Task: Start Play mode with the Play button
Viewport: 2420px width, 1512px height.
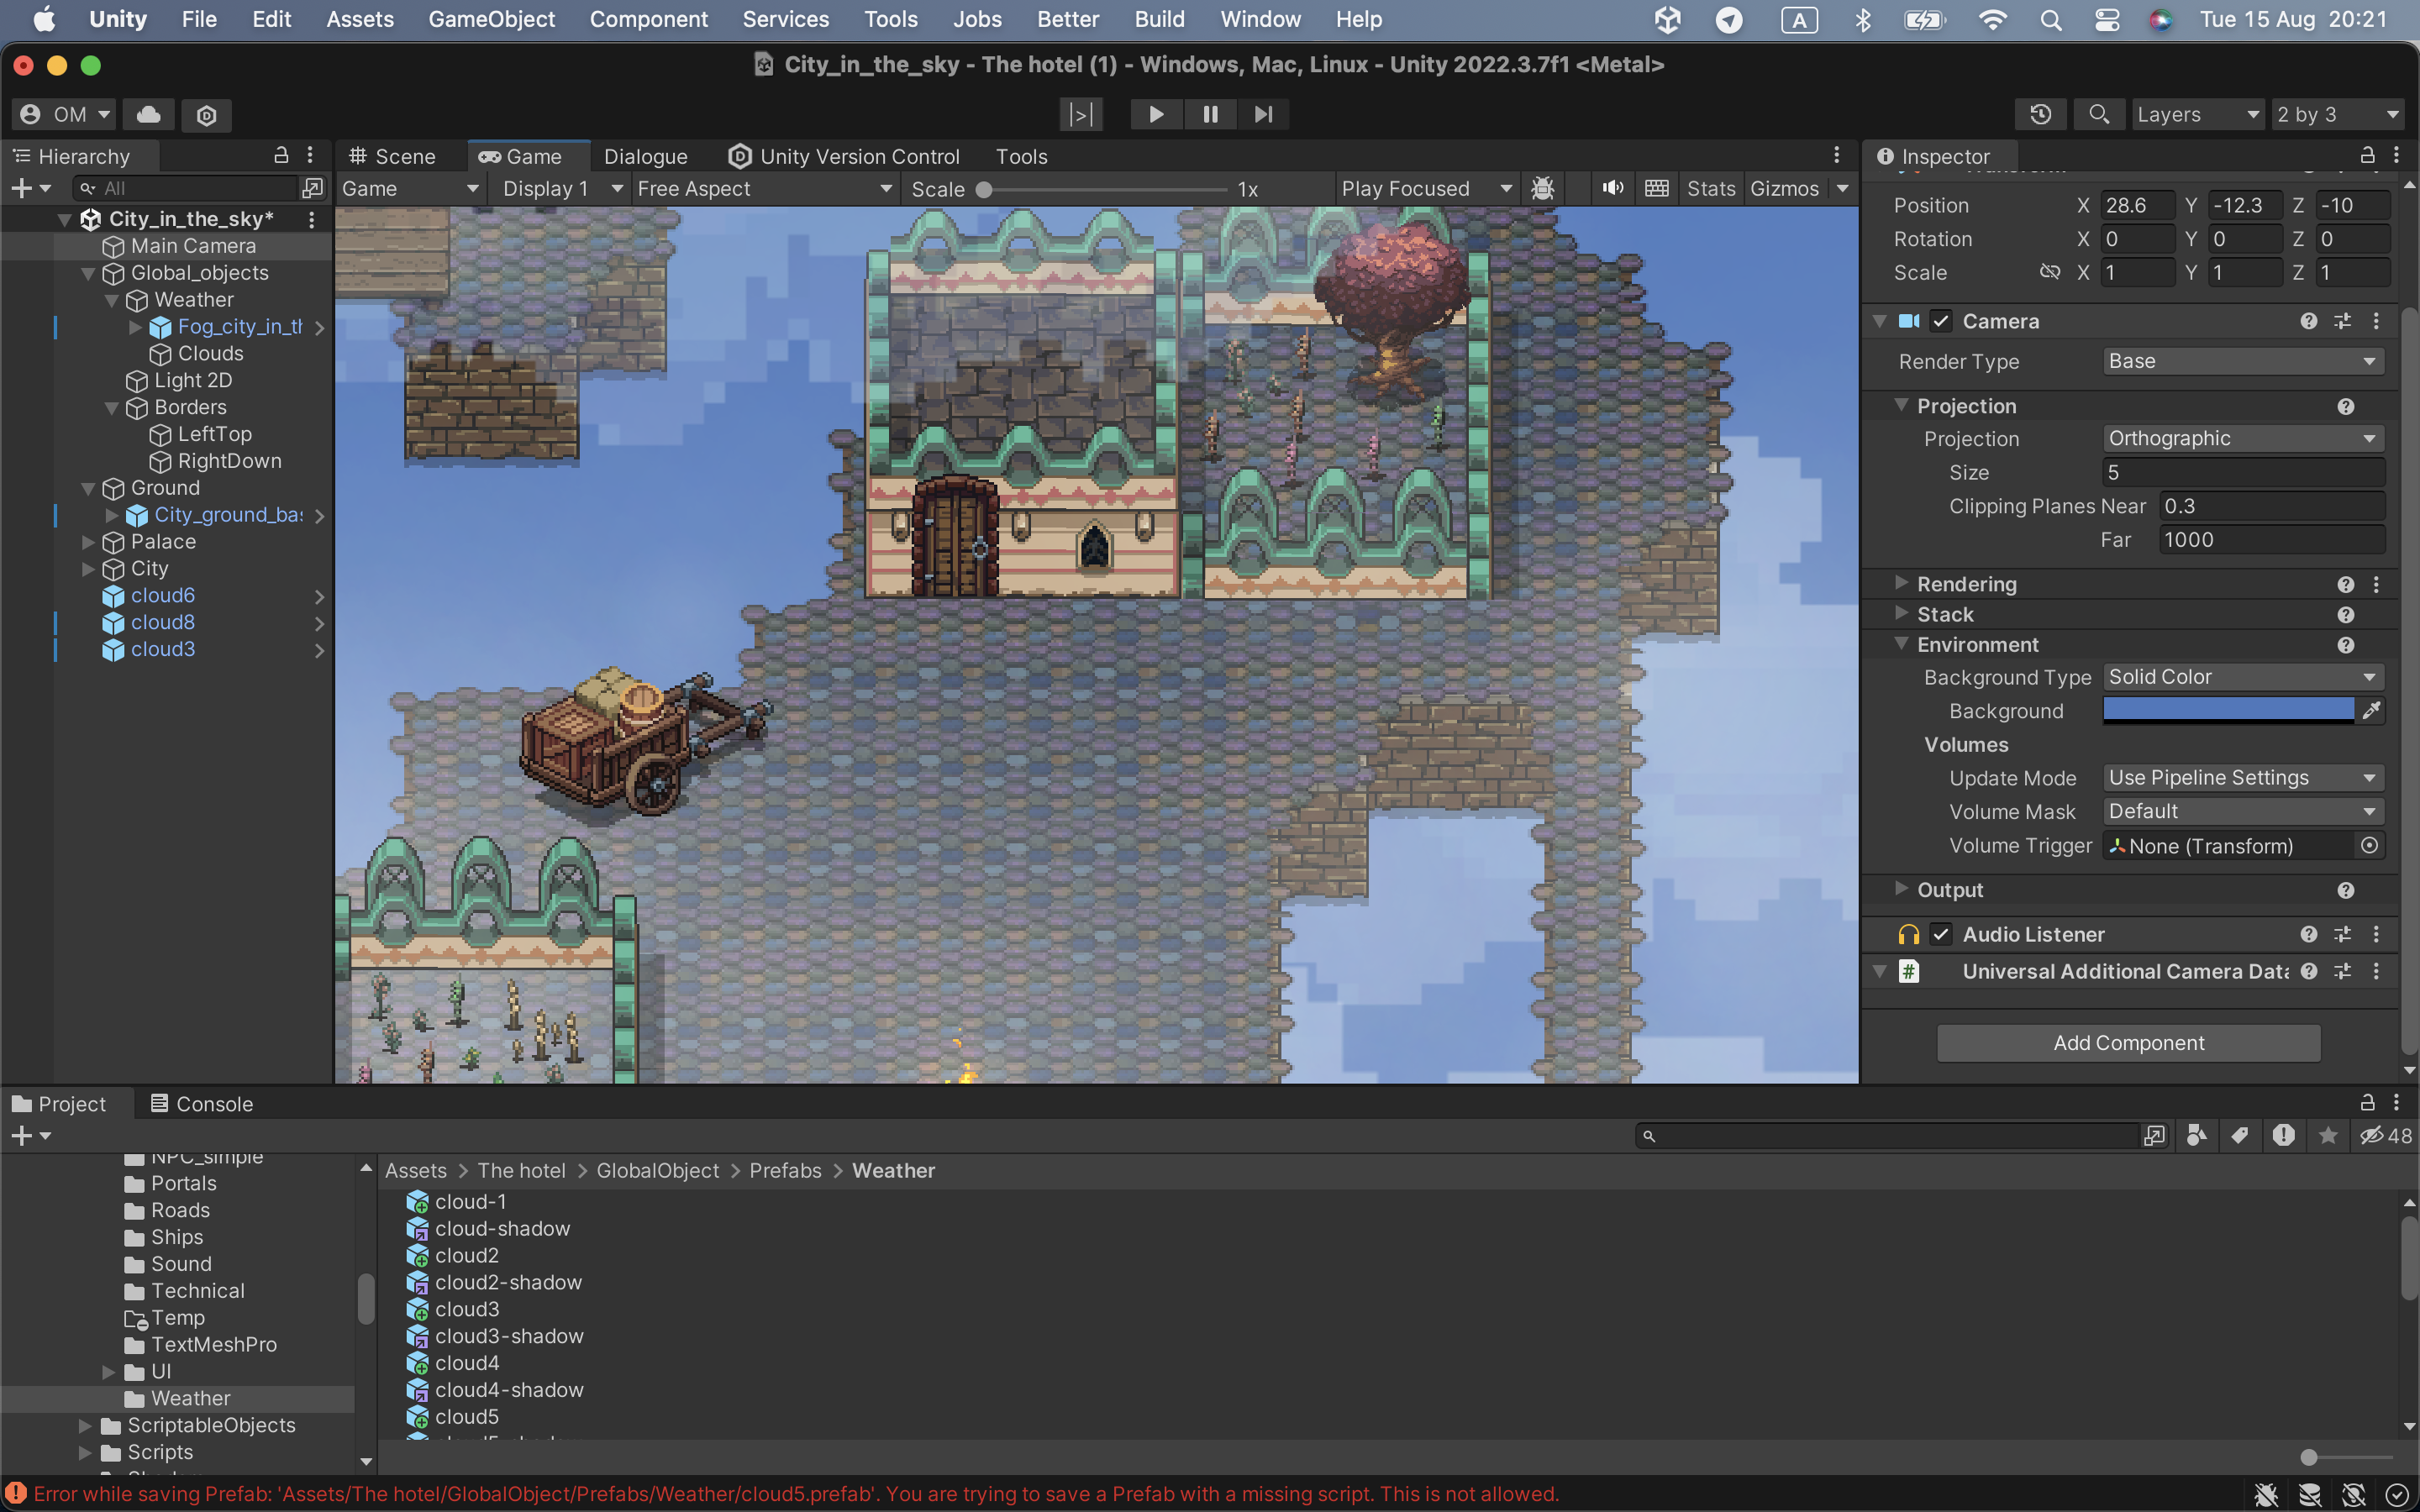Action: click(x=1156, y=114)
